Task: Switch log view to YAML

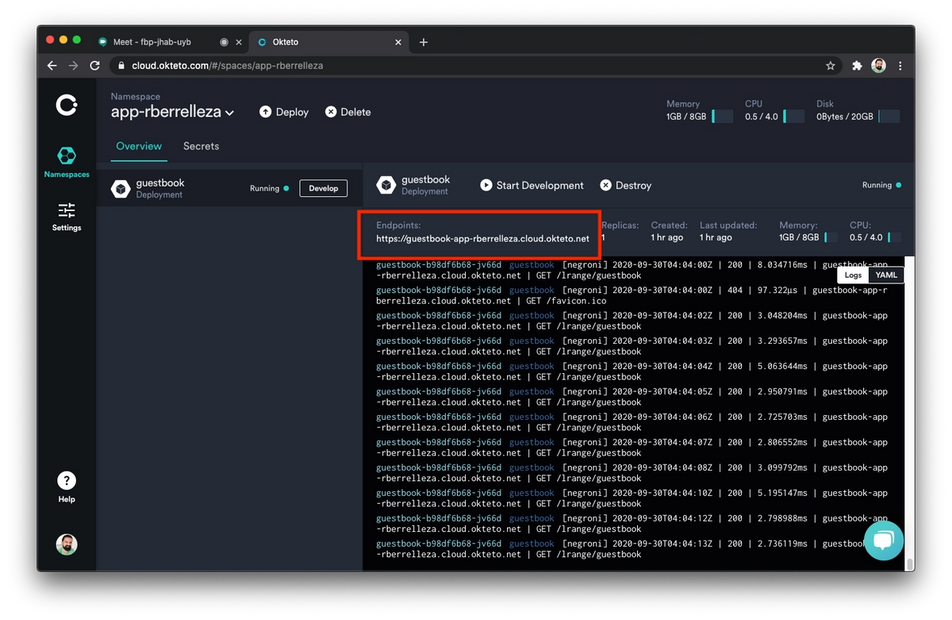Action: coord(886,274)
